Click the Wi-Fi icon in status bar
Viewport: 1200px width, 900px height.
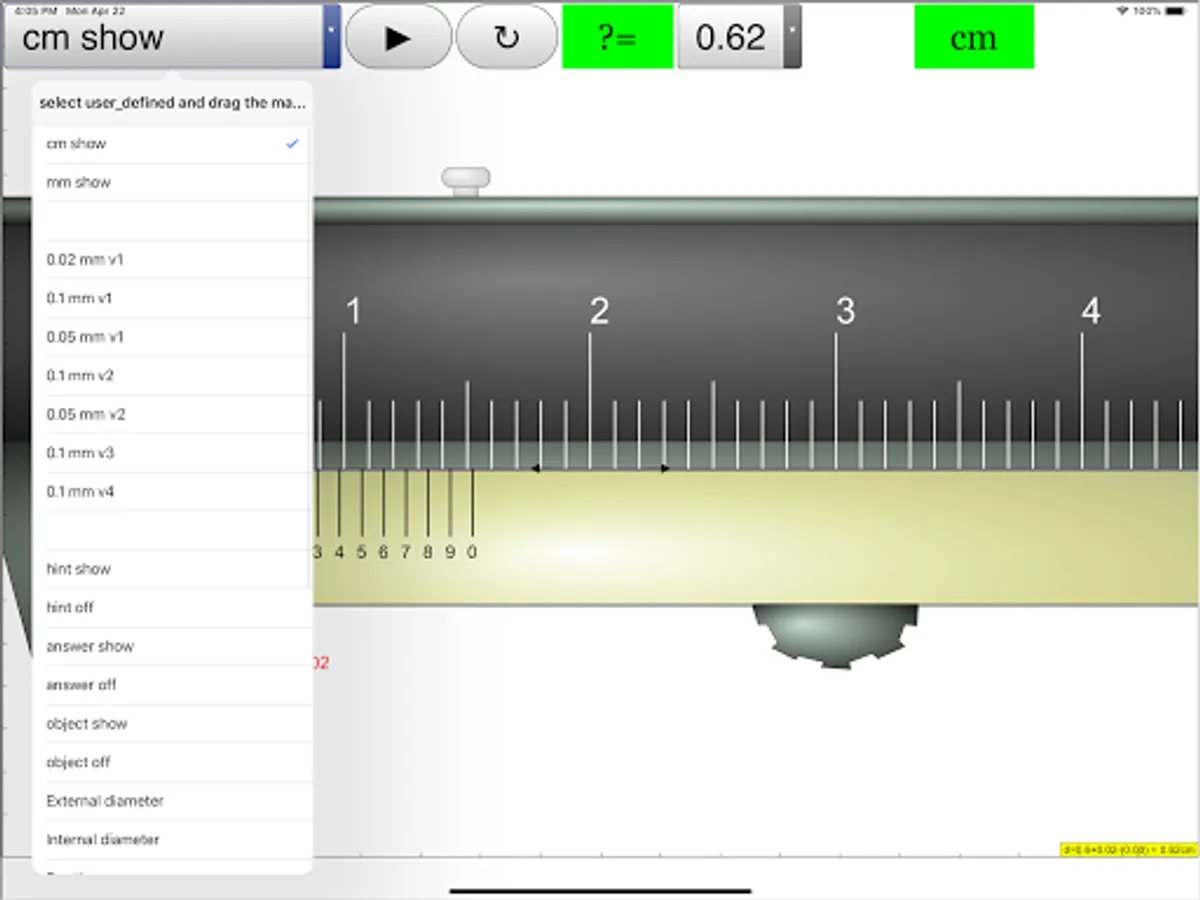point(1123,10)
